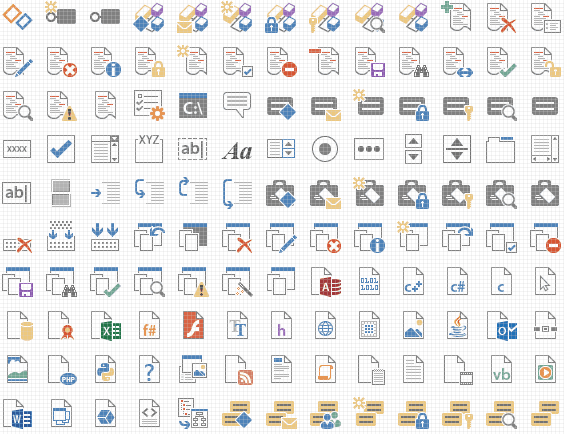Click the windows with undo arrow icon
The image size is (564, 434).
(149, 237)
